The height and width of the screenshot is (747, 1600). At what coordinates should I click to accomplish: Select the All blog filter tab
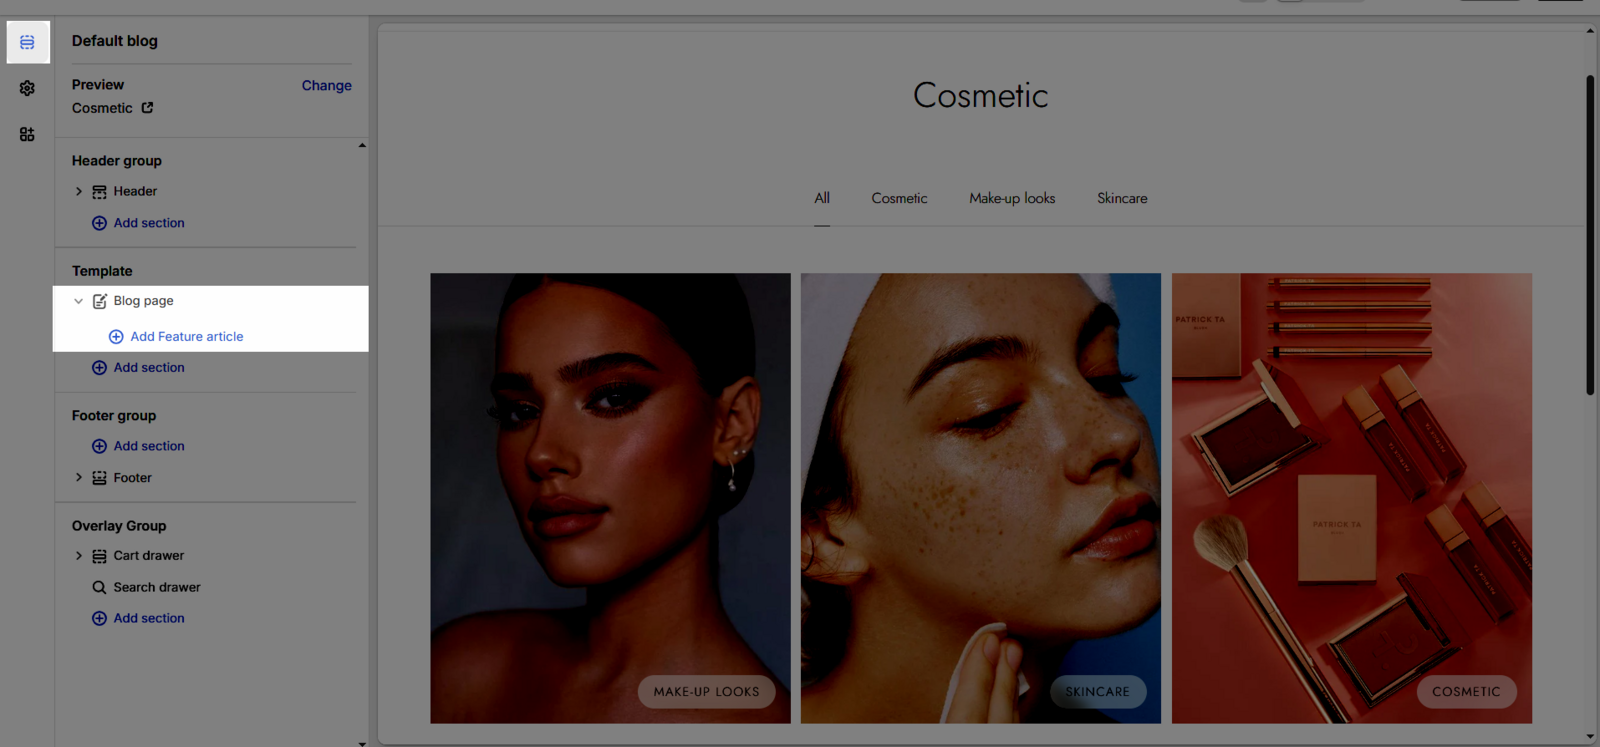[821, 198]
